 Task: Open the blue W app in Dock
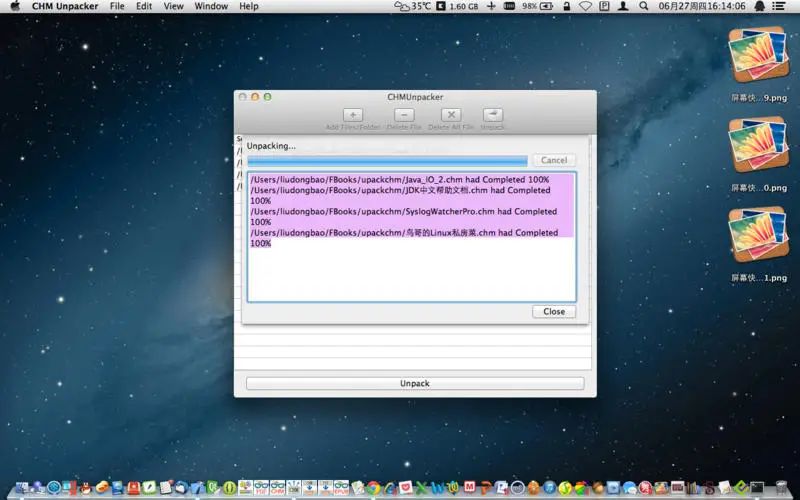coord(438,488)
